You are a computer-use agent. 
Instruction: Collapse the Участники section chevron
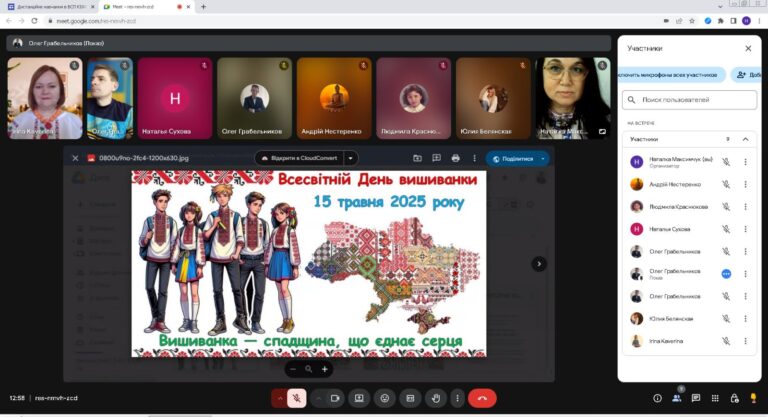pyautogui.click(x=745, y=139)
